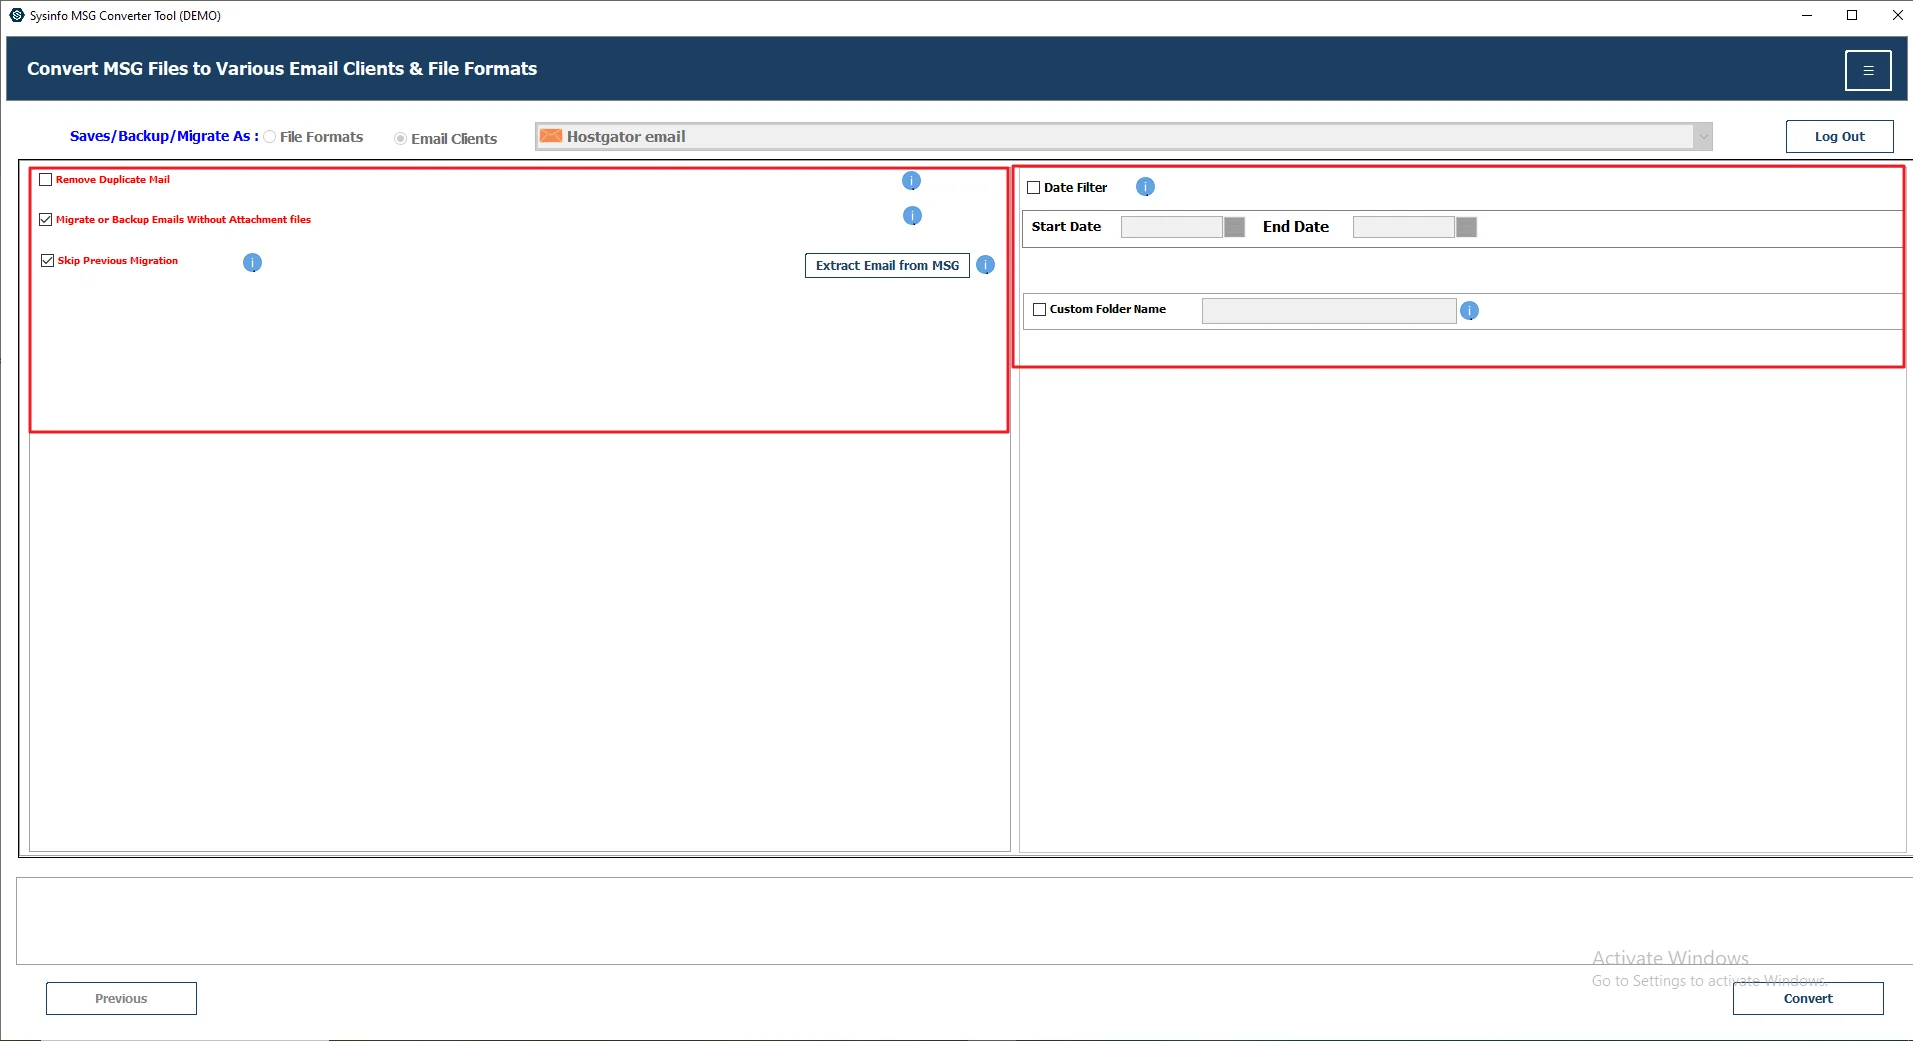
Task: Open the End Date calendar picker
Action: click(1465, 226)
